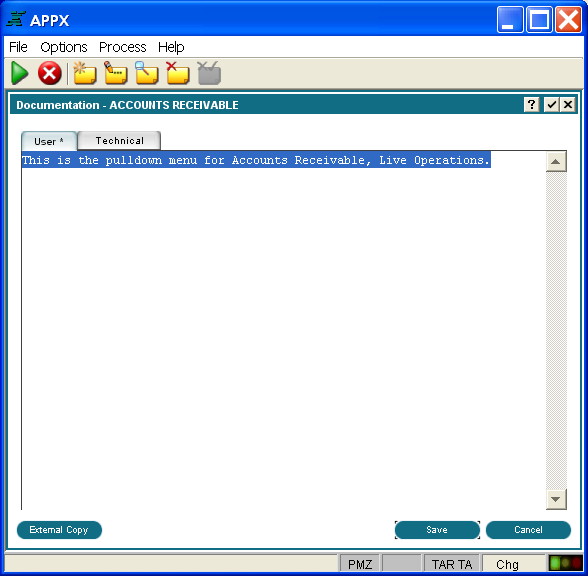The width and height of the screenshot is (588, 576).
Task: Open the Process menu
Action: tap(123, 47)
